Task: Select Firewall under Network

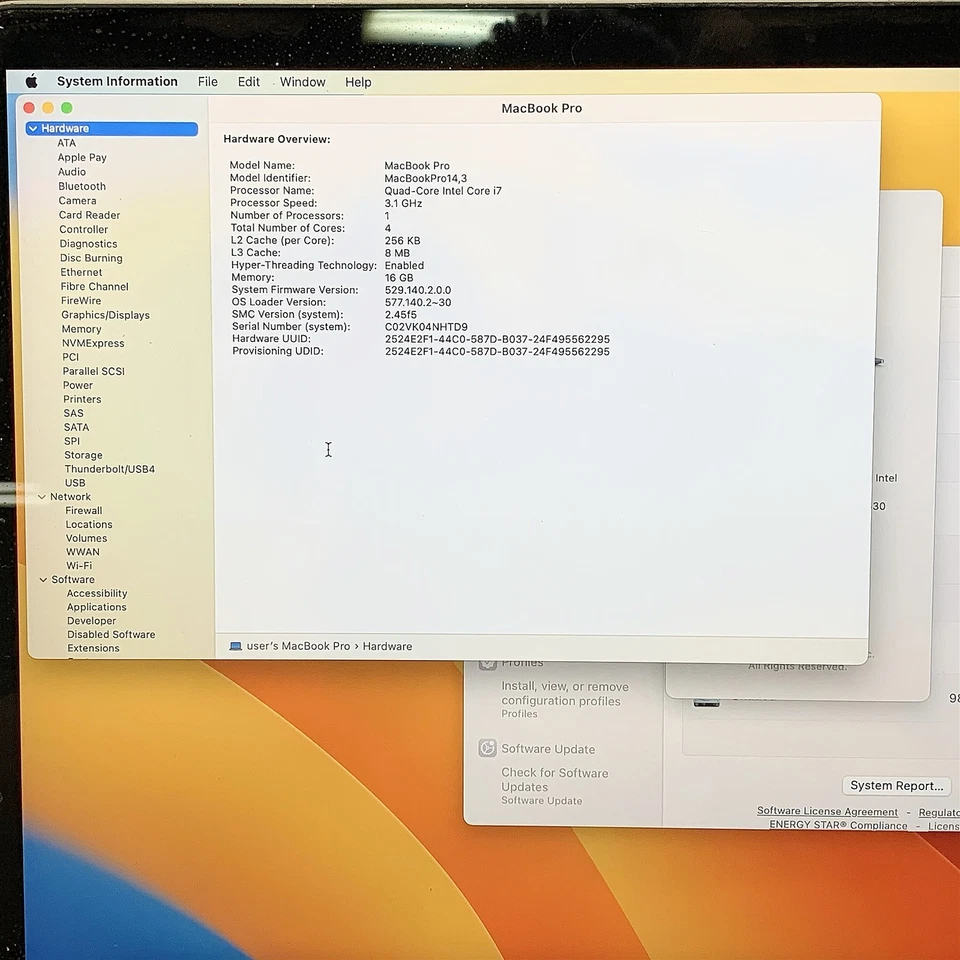Action: 83,510
